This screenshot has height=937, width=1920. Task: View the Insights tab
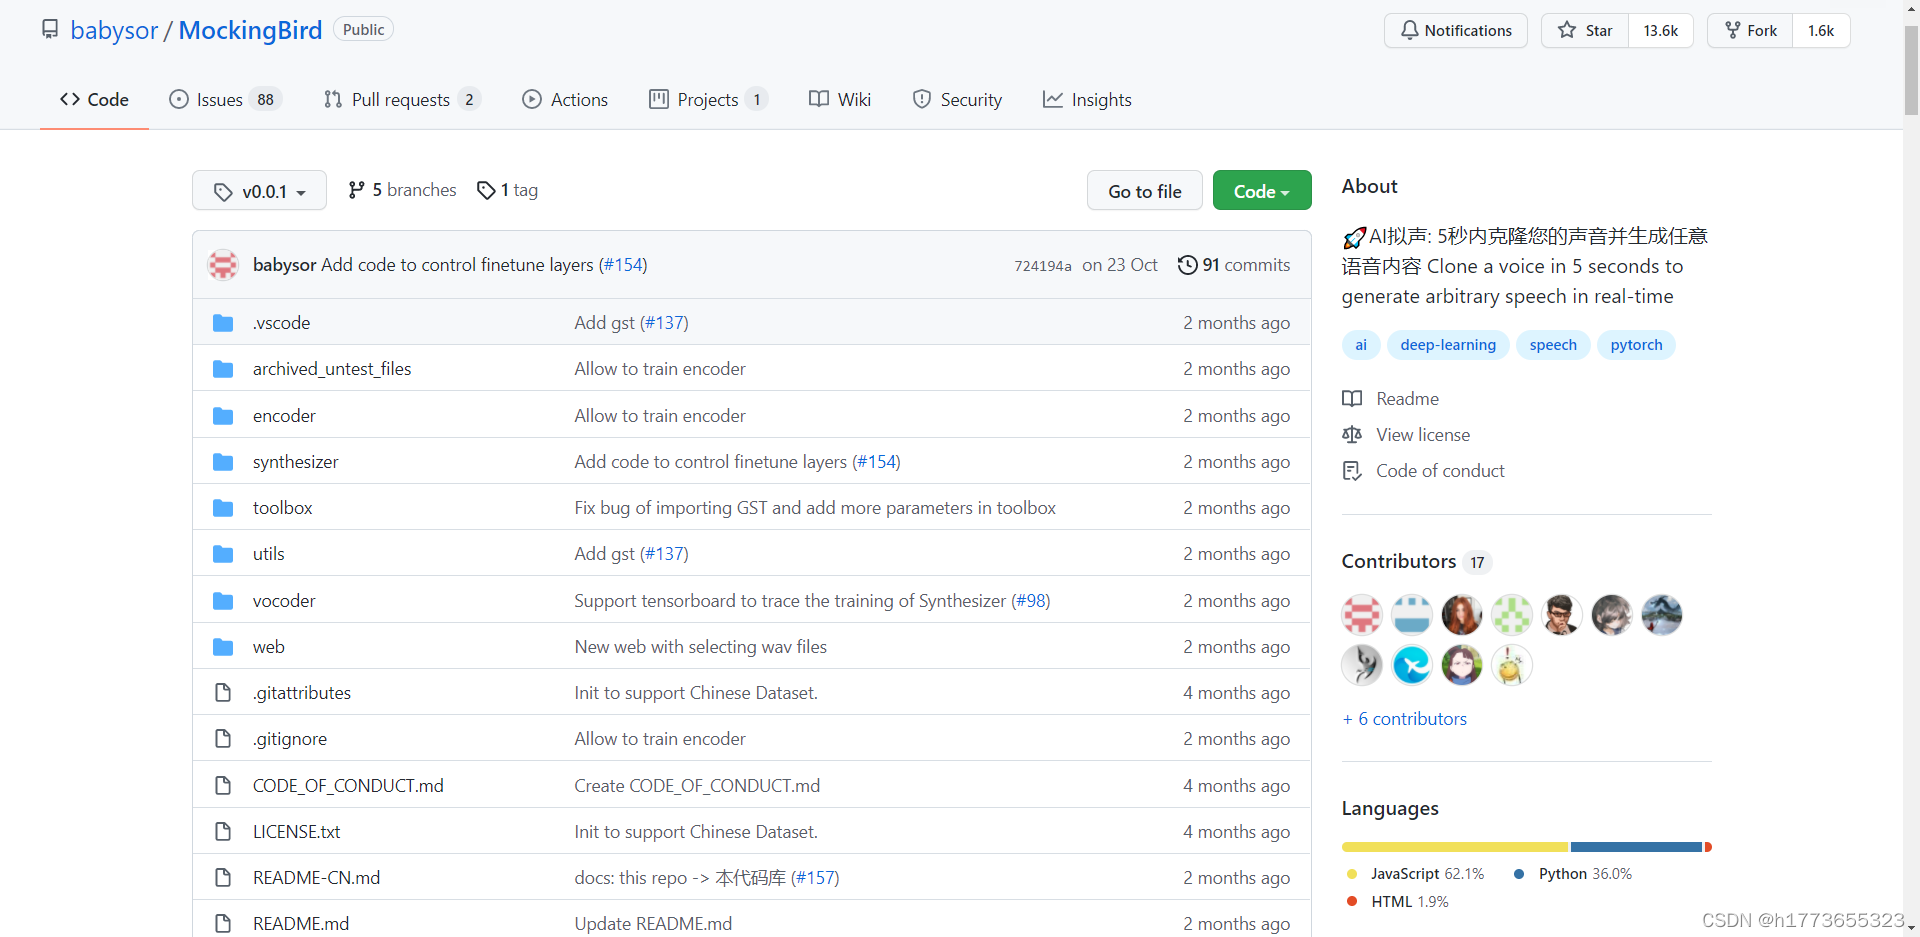tap(1087, 100)
